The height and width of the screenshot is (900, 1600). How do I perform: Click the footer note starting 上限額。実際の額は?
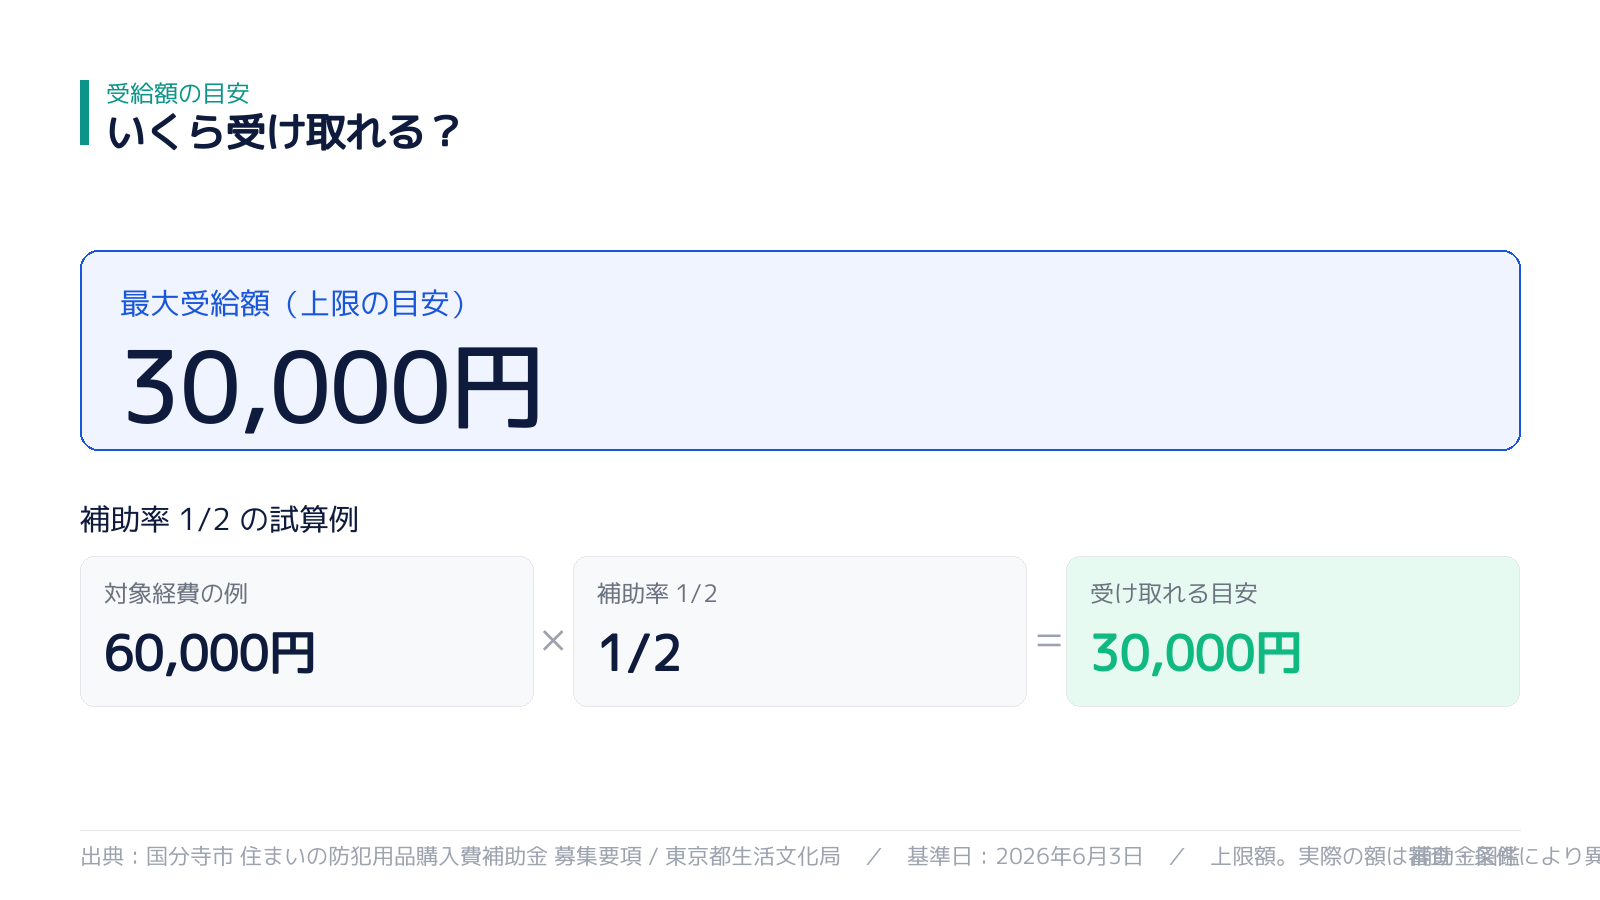tap(1405, 856)
